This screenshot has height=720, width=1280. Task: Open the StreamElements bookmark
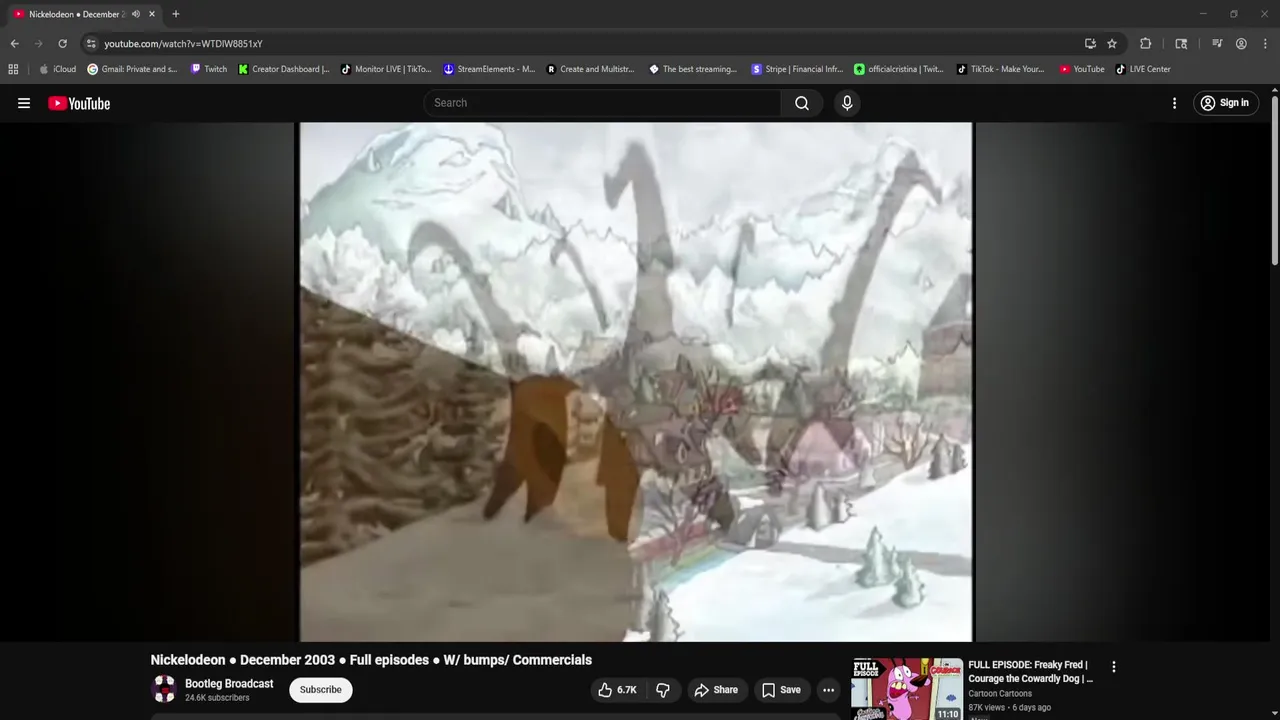tap(489, 69)
